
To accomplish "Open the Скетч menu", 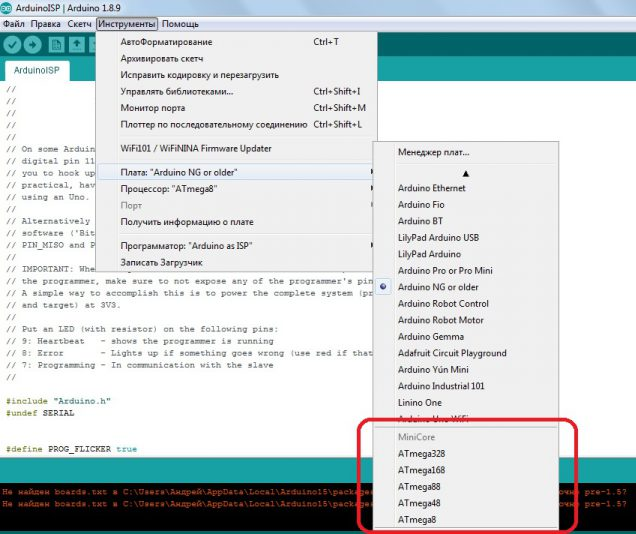I will [x=79, y=24].
